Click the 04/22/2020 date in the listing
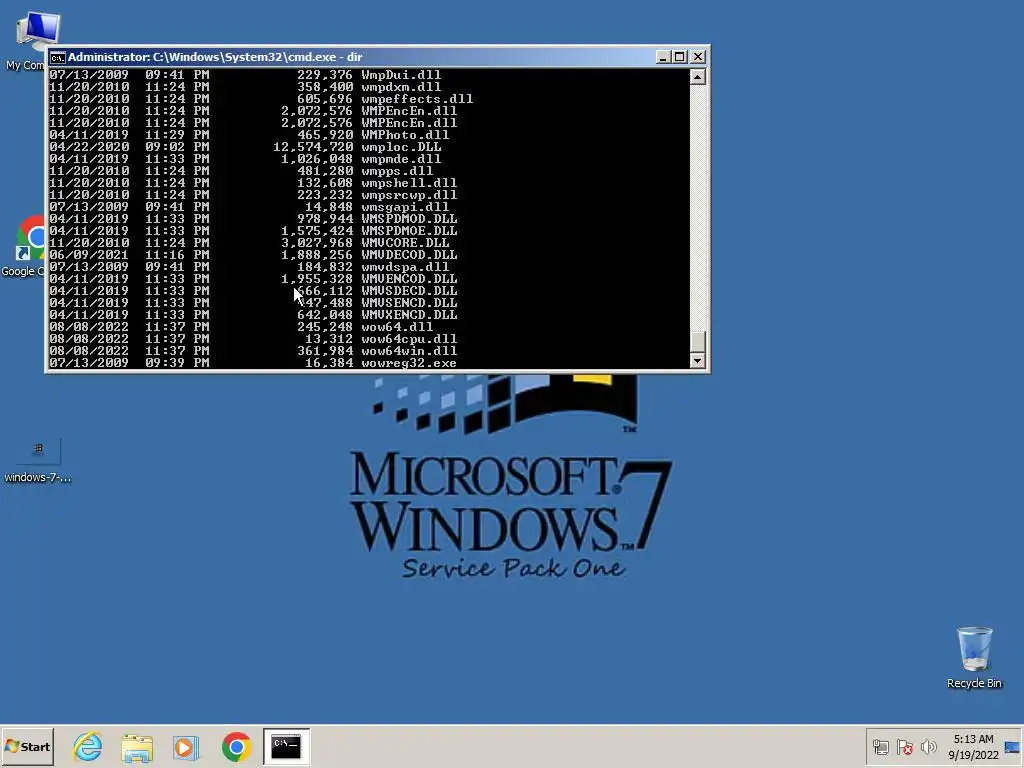This screenshot has width=1024, height=768. click(89, 147)
